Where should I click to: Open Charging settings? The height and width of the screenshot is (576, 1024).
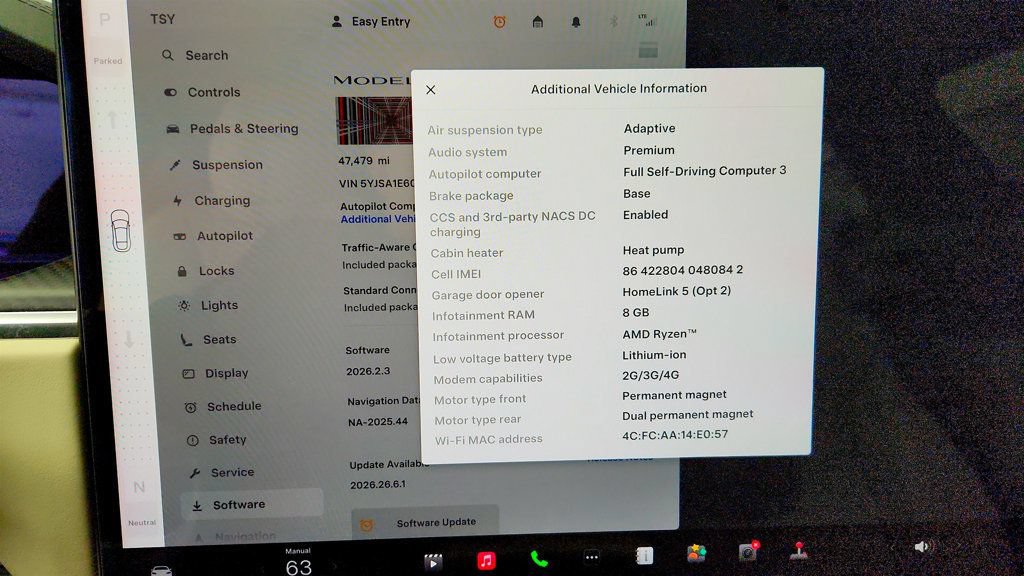click(x=212, y=200)
